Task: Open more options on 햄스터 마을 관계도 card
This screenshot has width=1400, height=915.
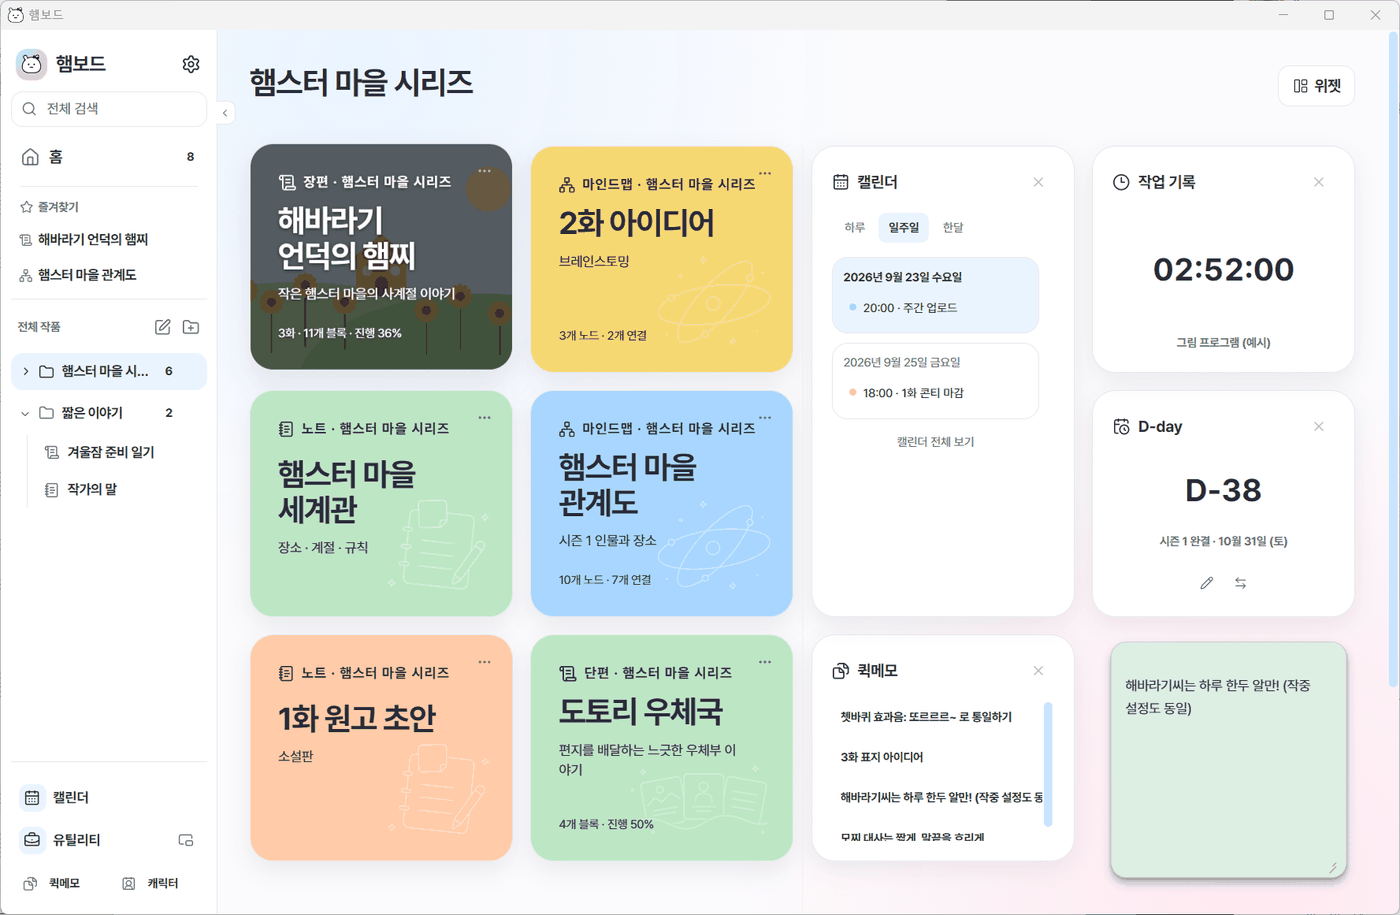Action: click(765, 417)
